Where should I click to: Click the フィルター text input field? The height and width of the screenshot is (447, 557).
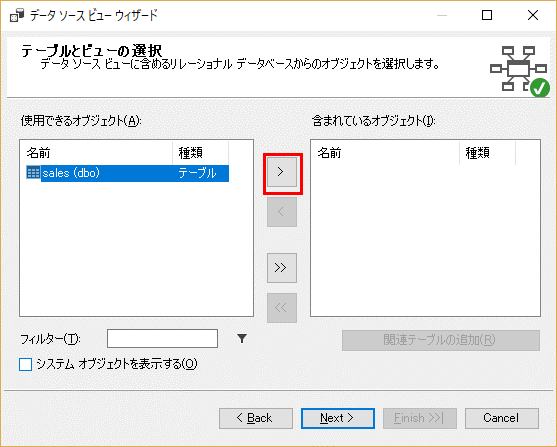(162, 339)
